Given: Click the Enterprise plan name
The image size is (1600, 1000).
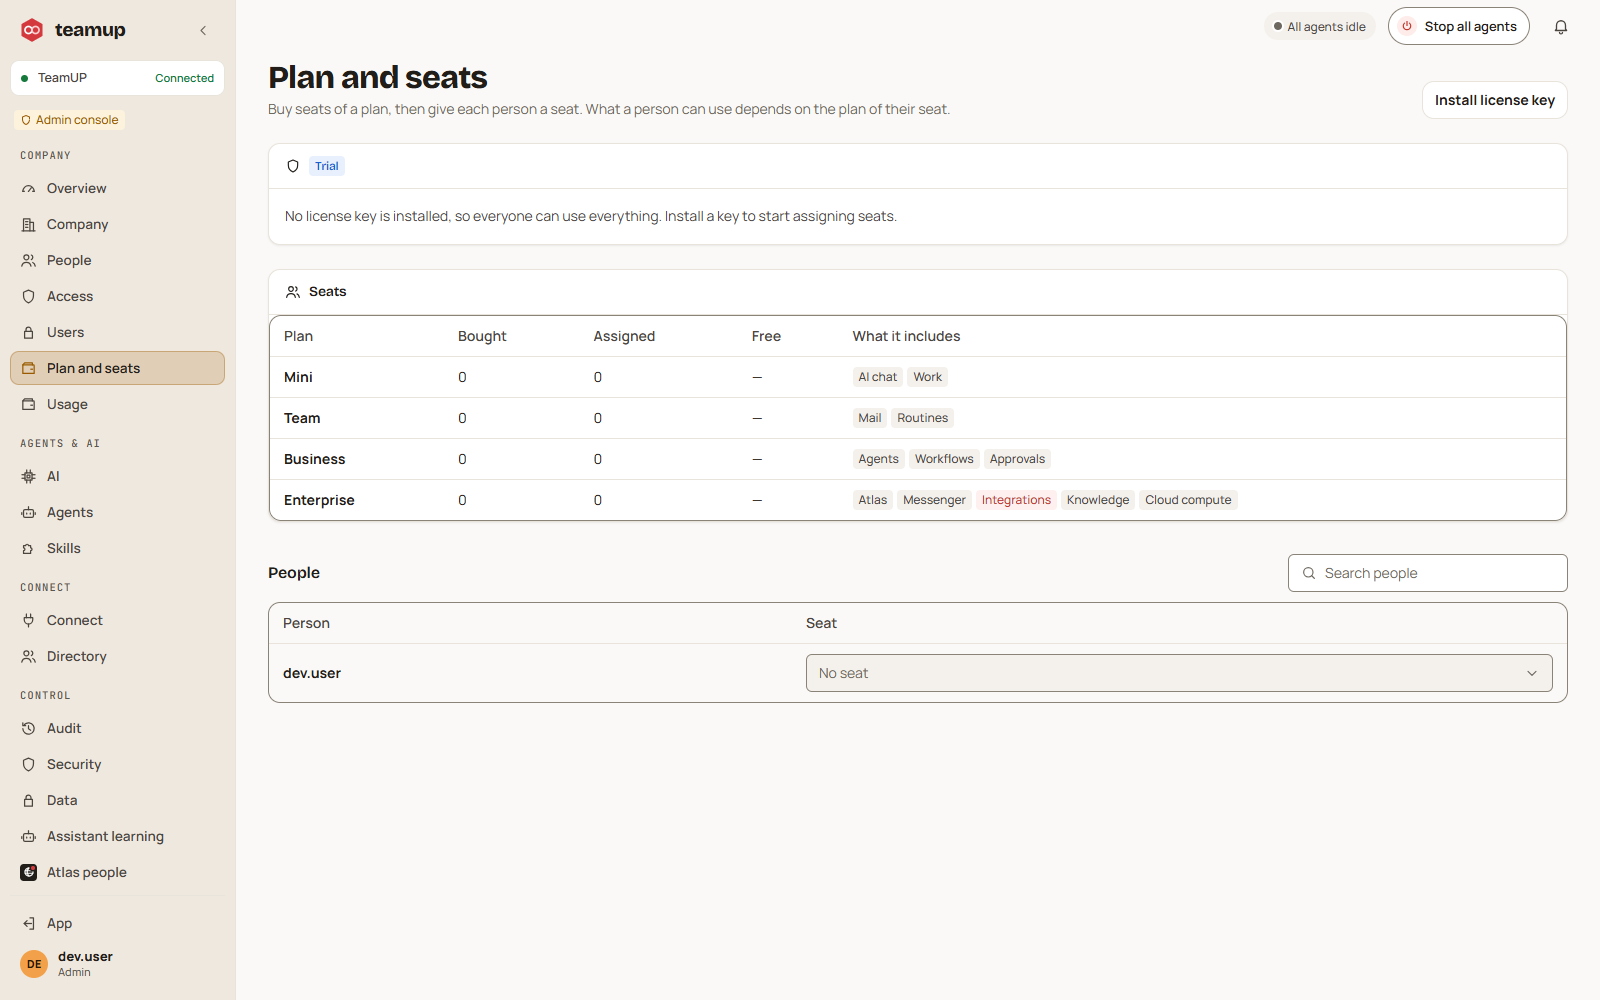Looking at the screenshot, I should [319, 500].
